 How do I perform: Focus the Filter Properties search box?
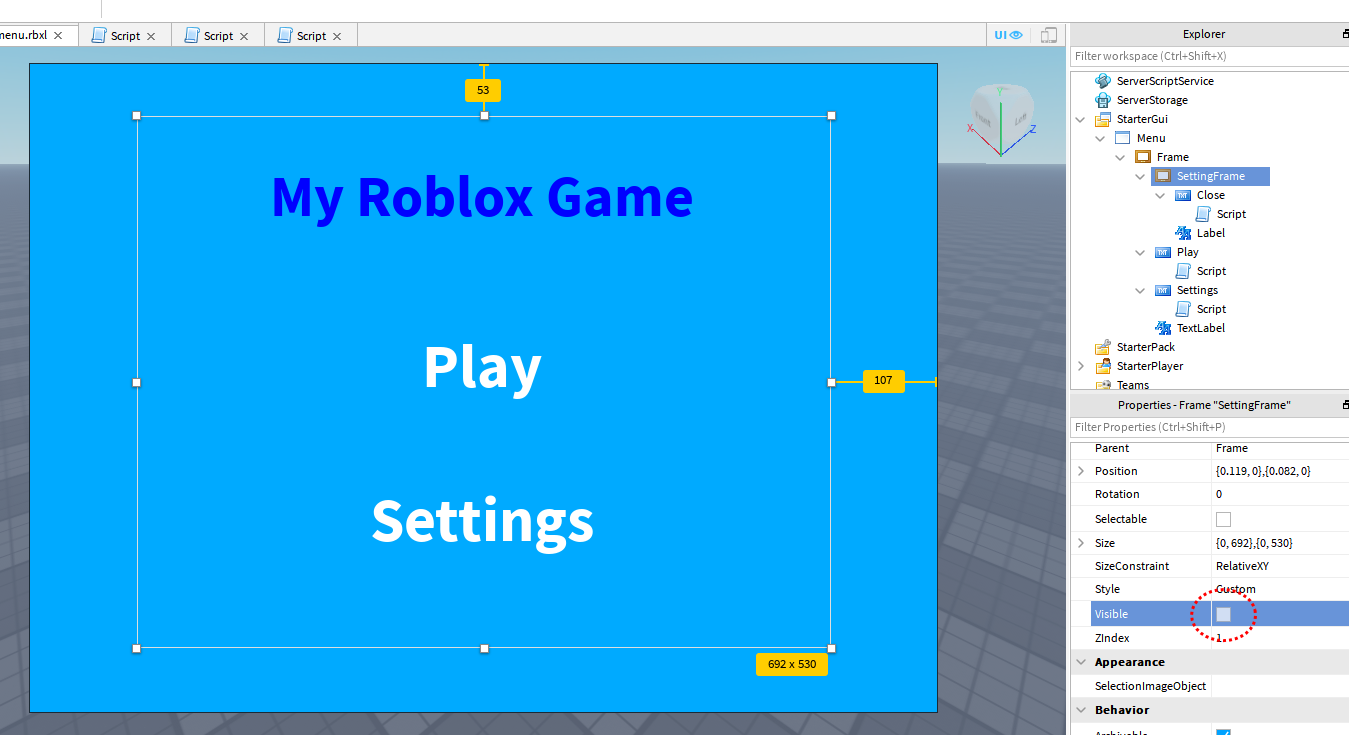[1209, 427]
